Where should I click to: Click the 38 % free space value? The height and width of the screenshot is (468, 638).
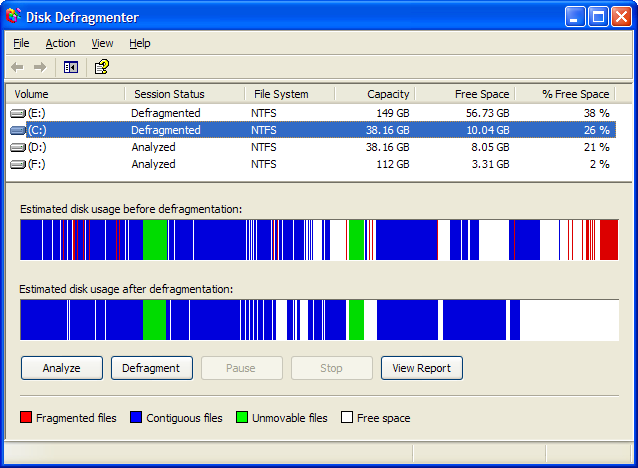[x=596, y=113]
